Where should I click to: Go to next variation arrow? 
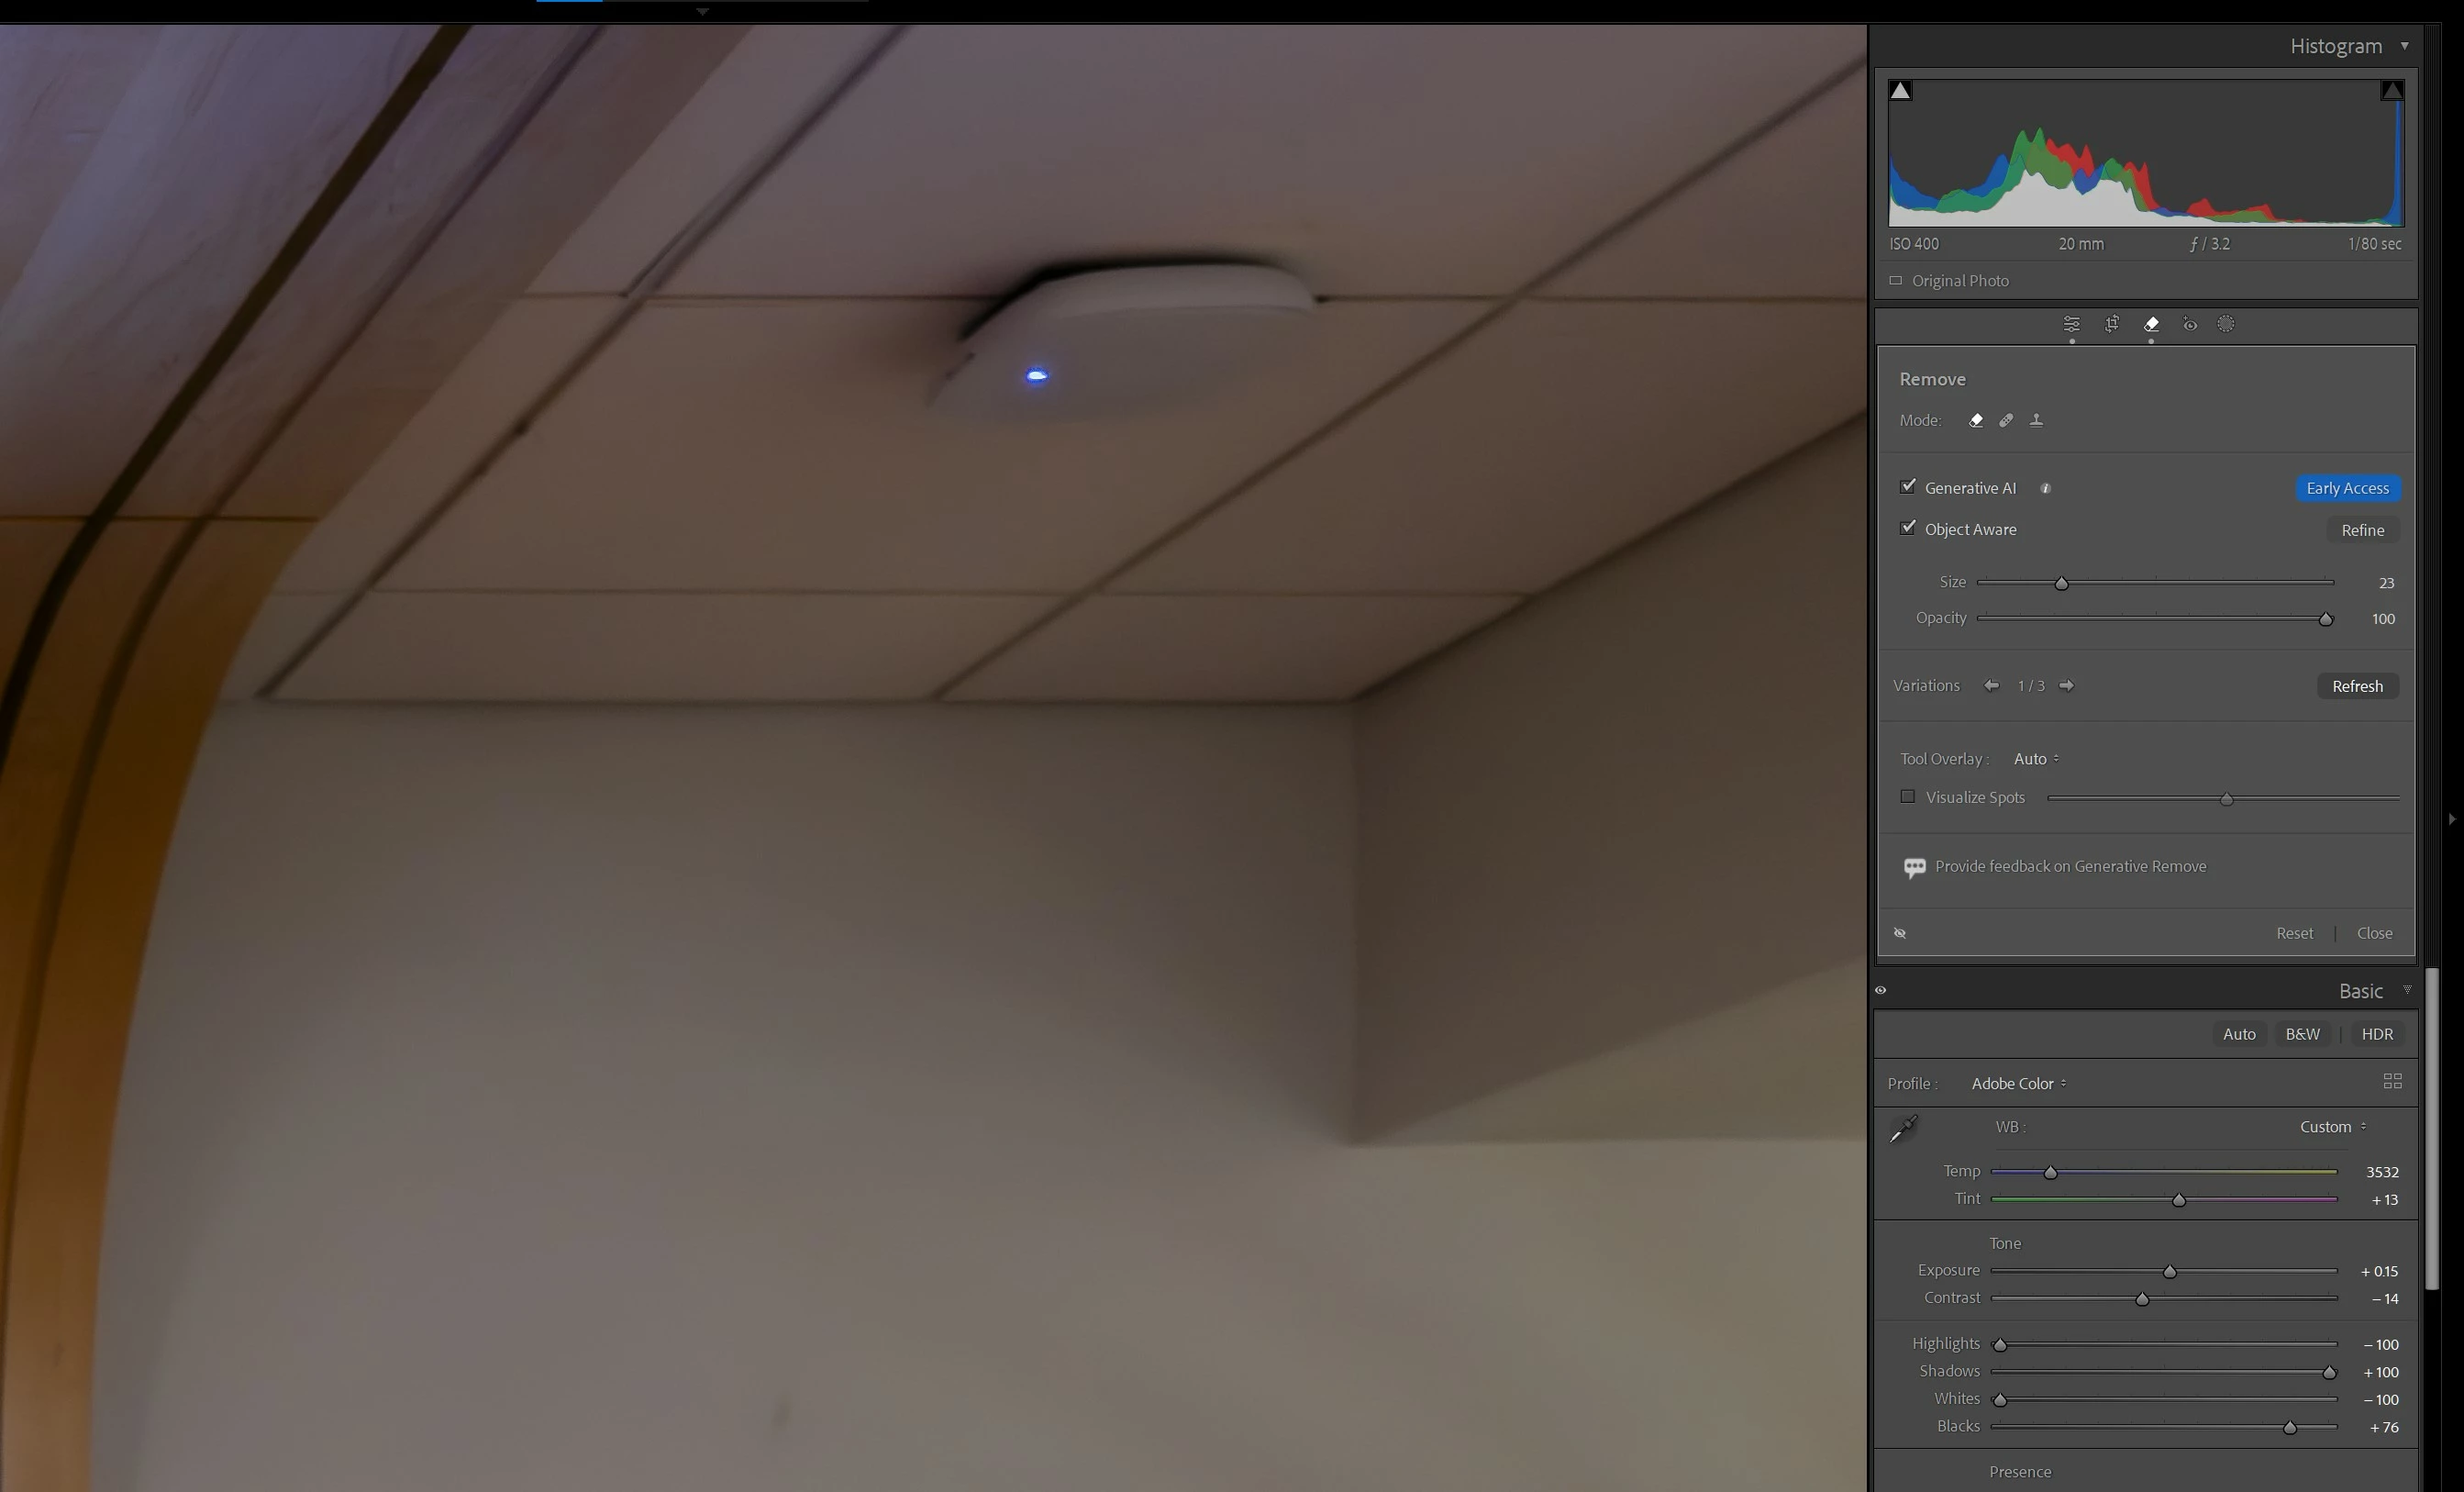coord(2066,685)
